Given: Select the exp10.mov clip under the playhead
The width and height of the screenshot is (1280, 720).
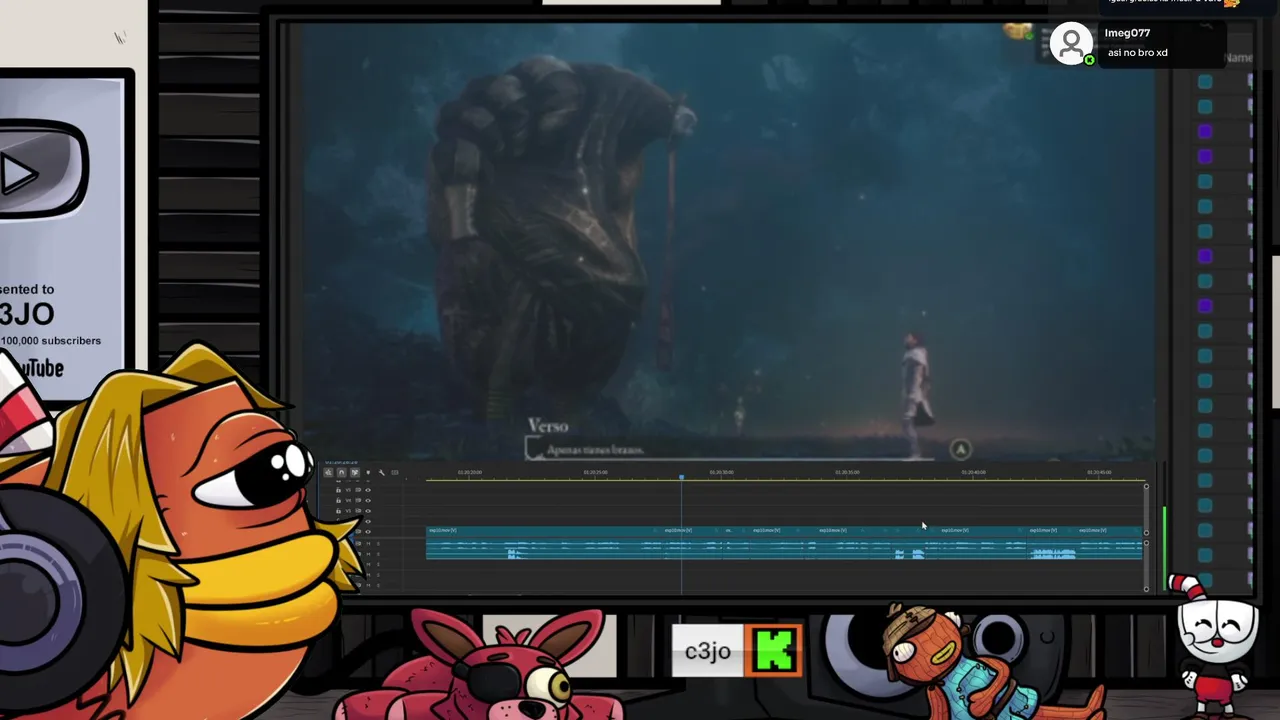Looking at the screenshot, I should click(x=690, y=531).
